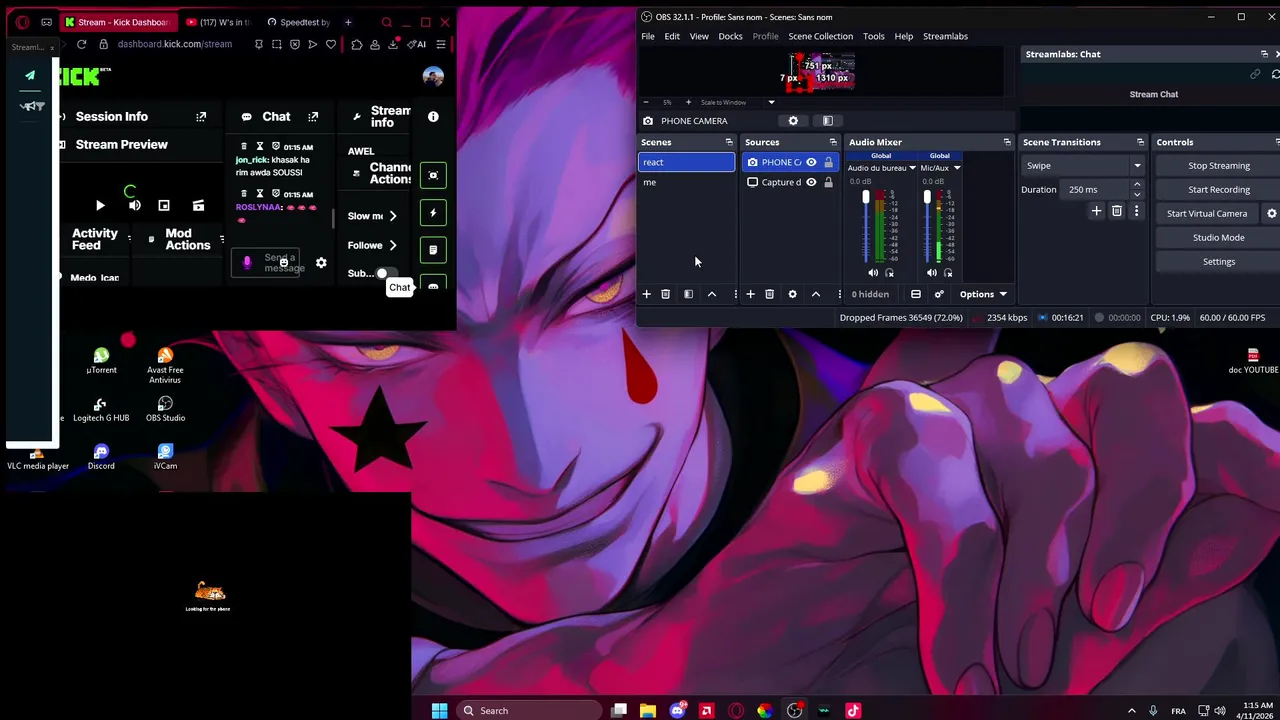Toggle monitoring icon for Mic/Aux
The height and width of the screenshot is (720, 1280).
coord(948,272)
